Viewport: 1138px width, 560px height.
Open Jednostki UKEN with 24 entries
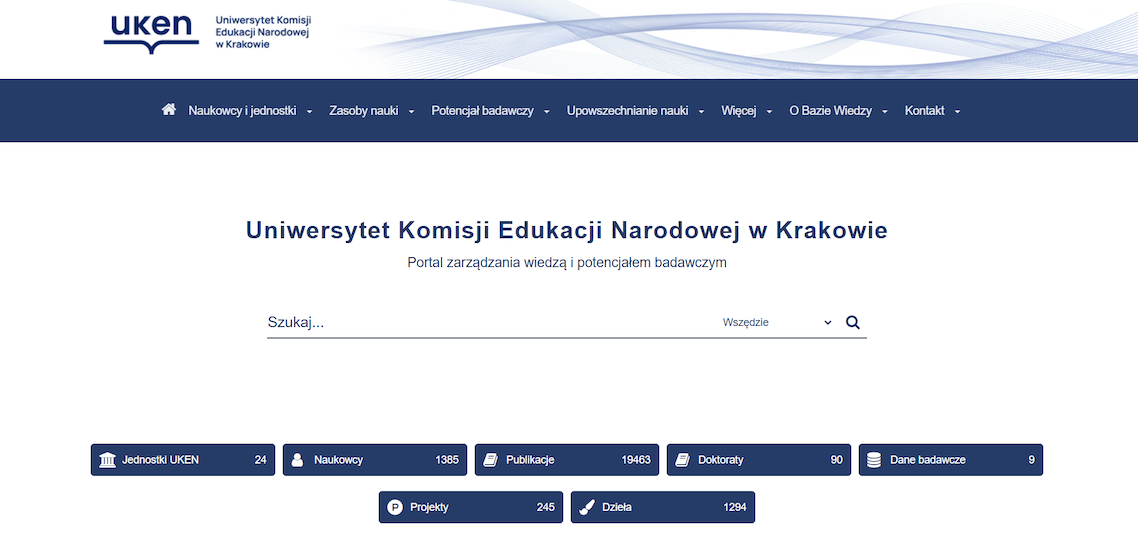183,460
